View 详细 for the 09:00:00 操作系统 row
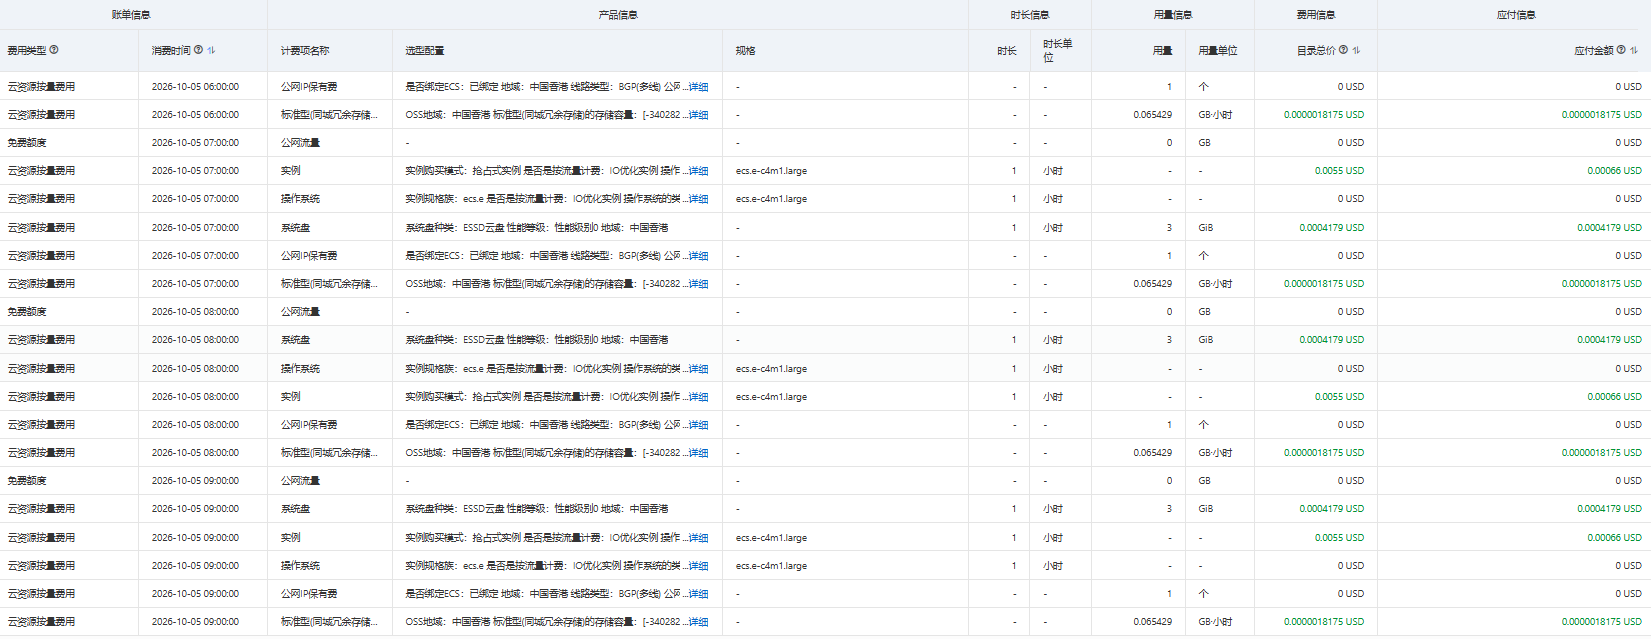Screen dimensions: 1651x639 [x=698, y=566]
